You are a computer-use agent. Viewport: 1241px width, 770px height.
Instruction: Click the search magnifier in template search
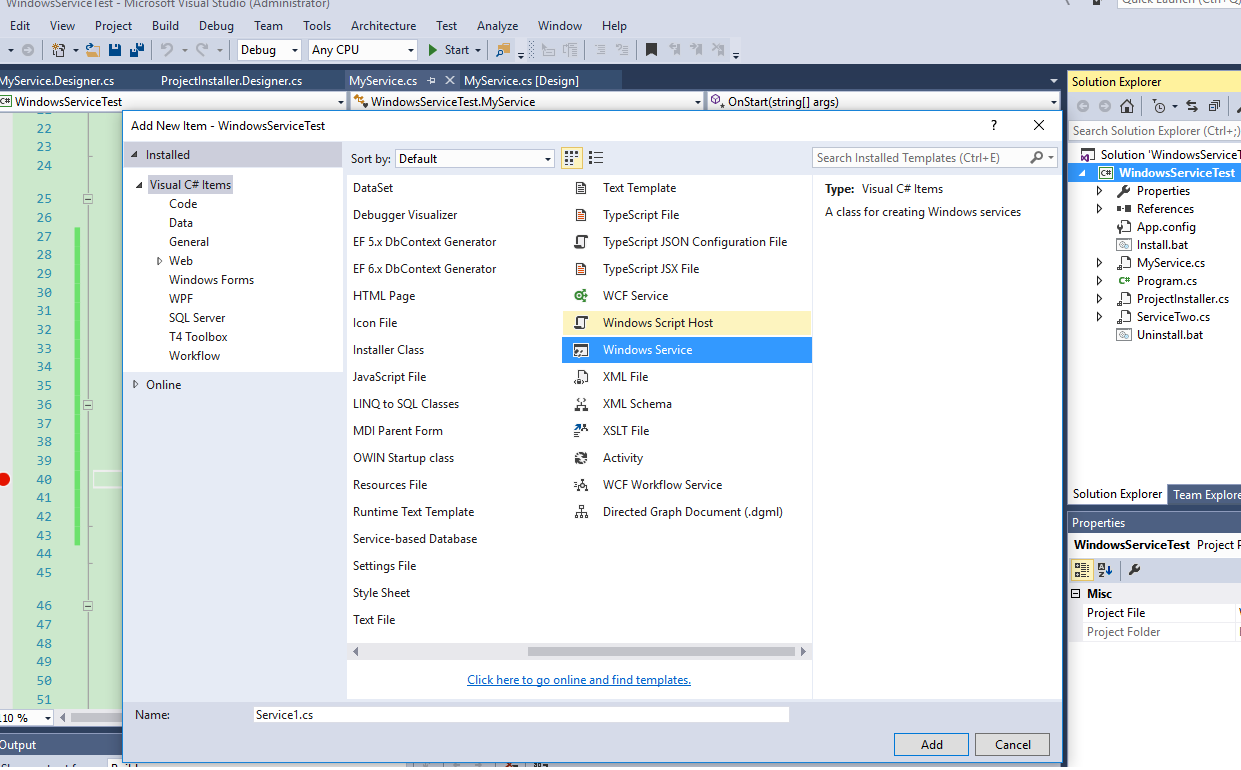click(1037, 157)
